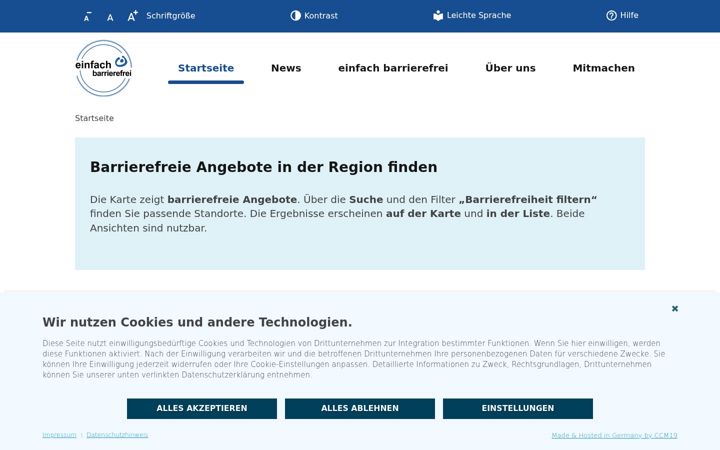Click heading Wir nutzen Cookies und andere Technologien
The height and width of the screenshot is (450, 720).
pyautogui.click(x=197, y=322)
